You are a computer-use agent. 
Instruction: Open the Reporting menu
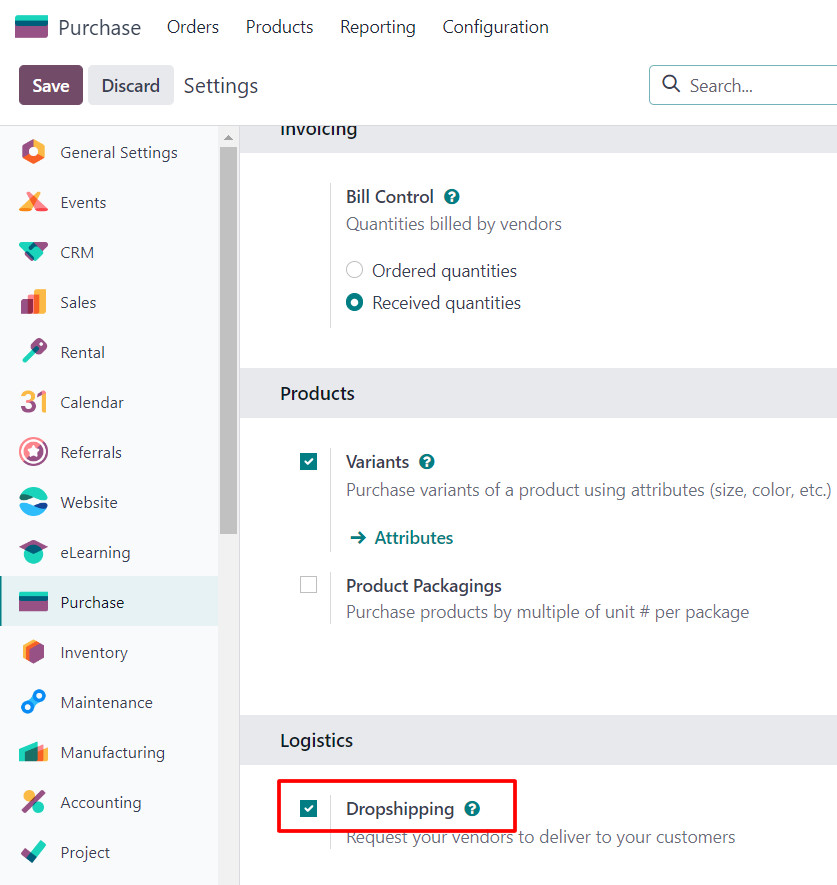click(x=378, y=27)
